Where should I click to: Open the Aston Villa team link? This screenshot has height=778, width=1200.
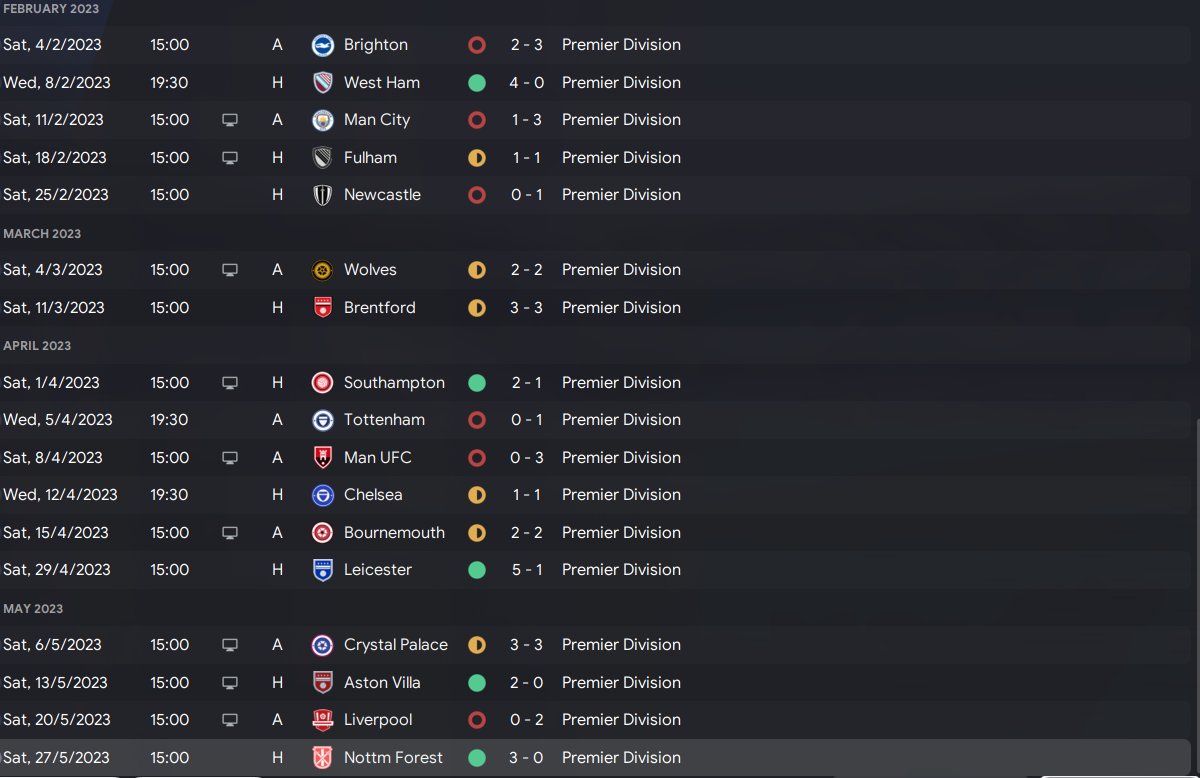pyautogui.click(x=382, y=683)
